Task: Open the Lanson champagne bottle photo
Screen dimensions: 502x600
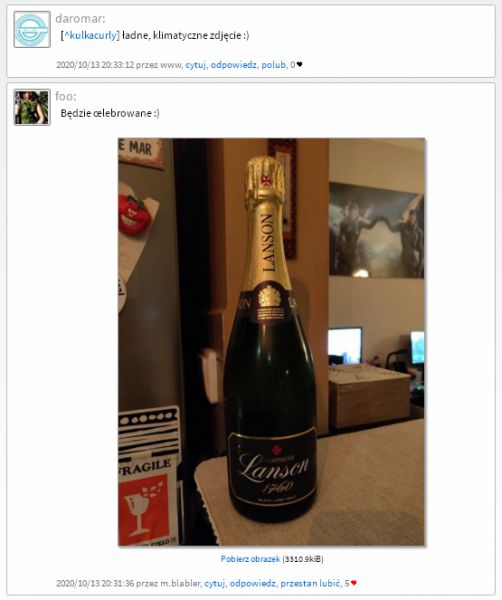Action: [x=271, y=342]
